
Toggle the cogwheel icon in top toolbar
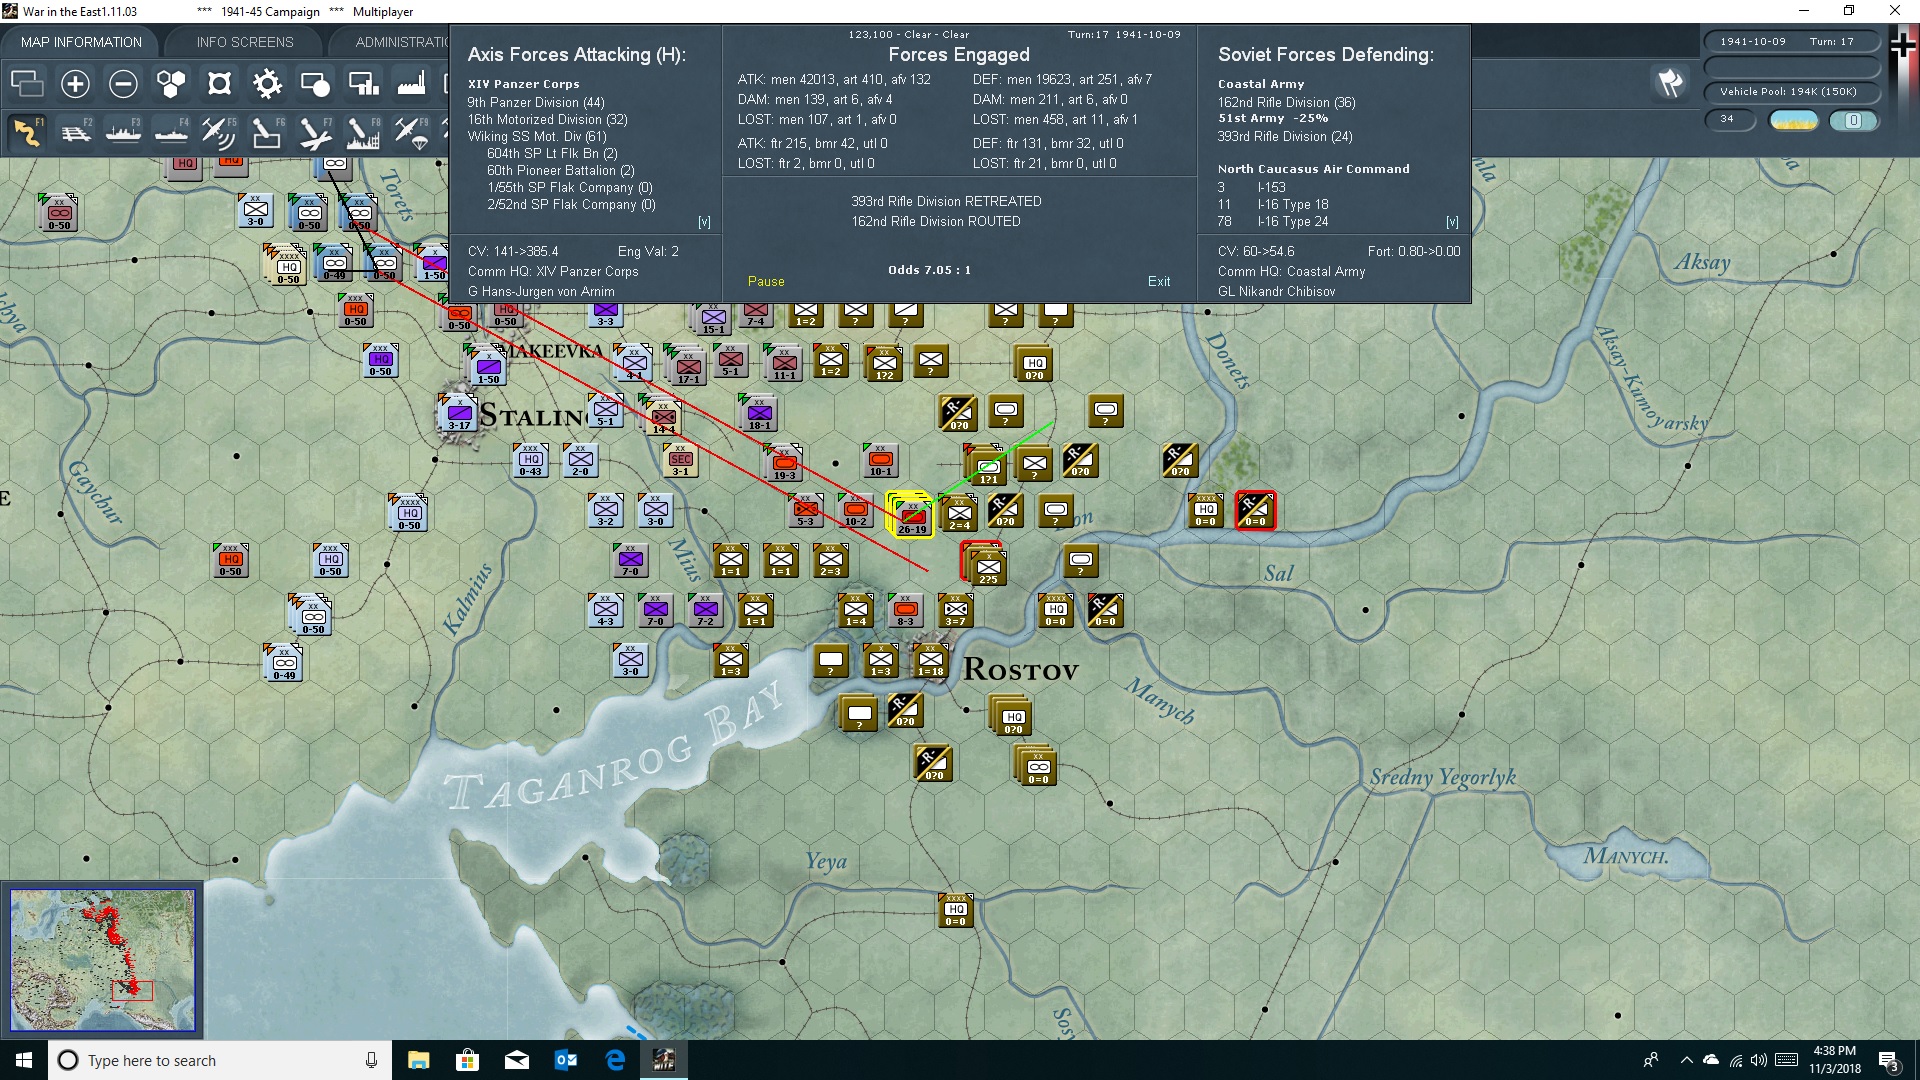point(267,84)
